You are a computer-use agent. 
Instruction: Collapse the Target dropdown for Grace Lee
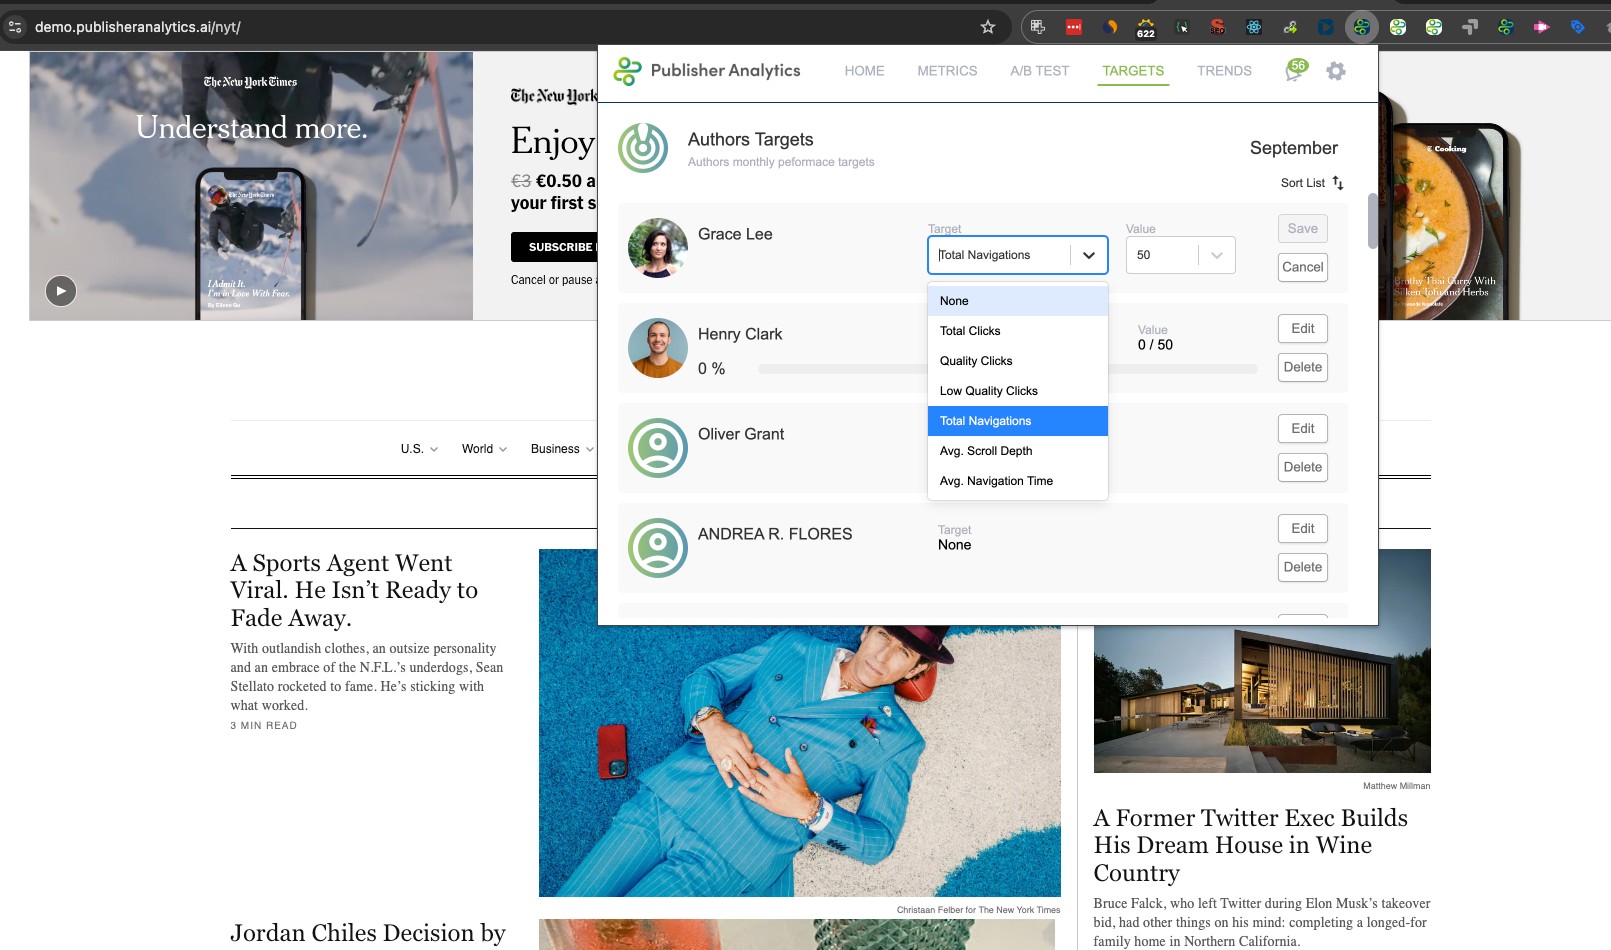(1089, 255)
